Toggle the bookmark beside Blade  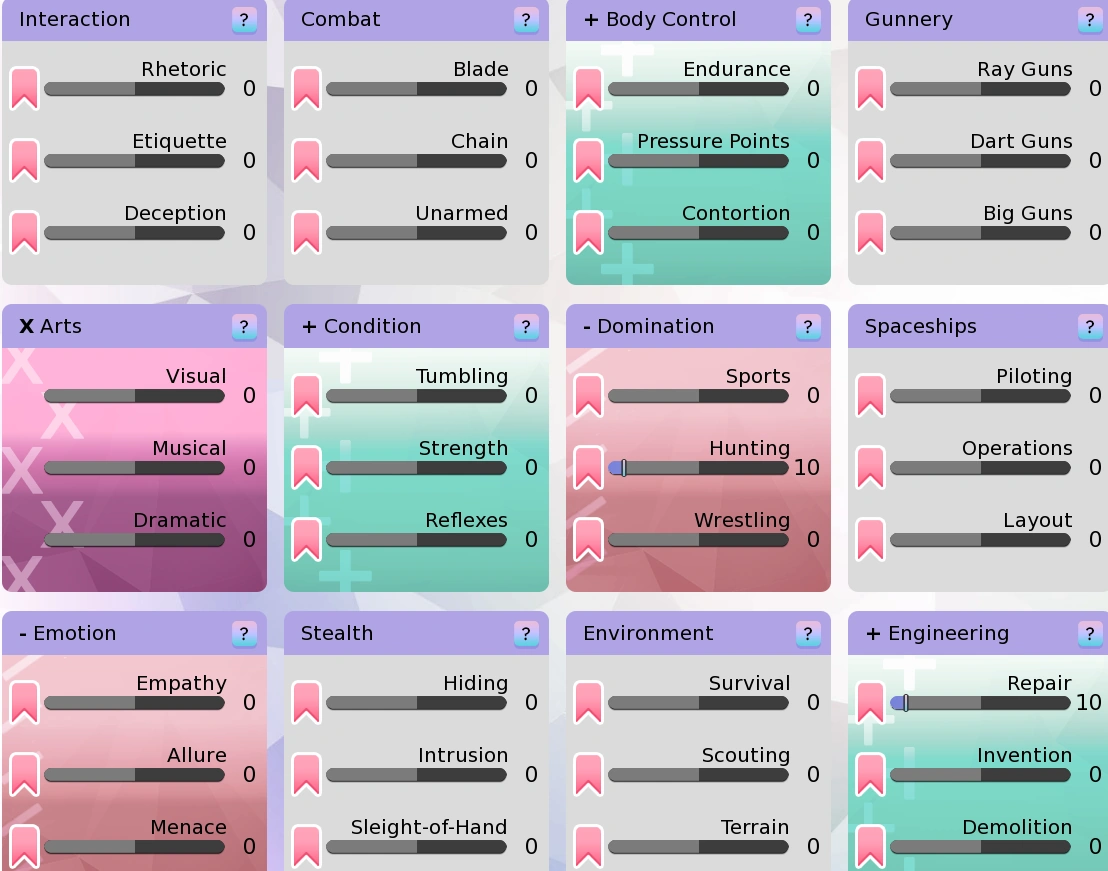point(307,88)
